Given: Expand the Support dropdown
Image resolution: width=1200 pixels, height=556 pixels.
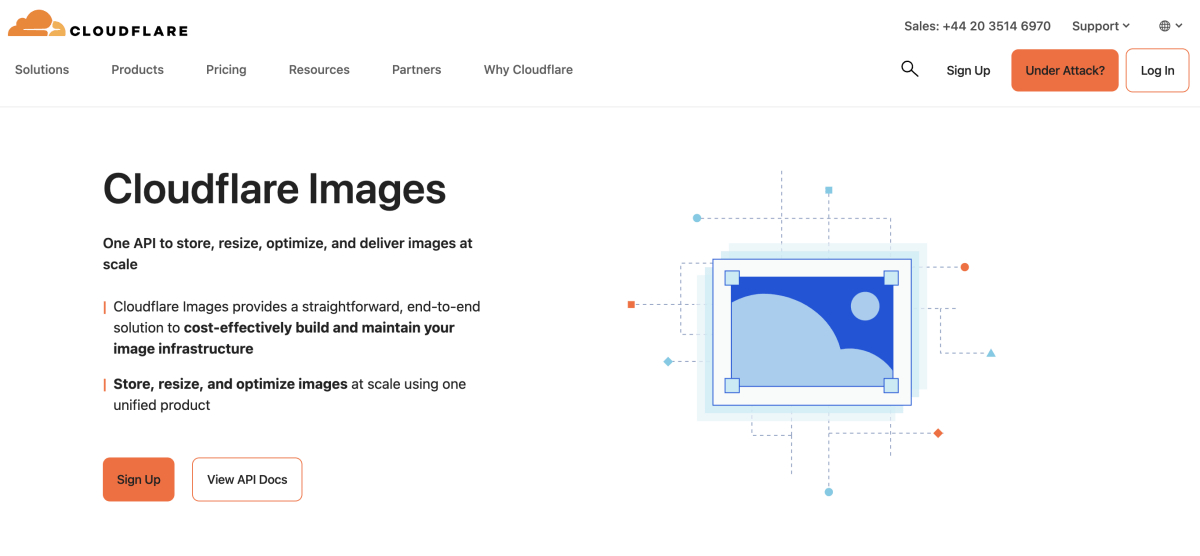Looking at the screenshot, I should point(1101,26).
